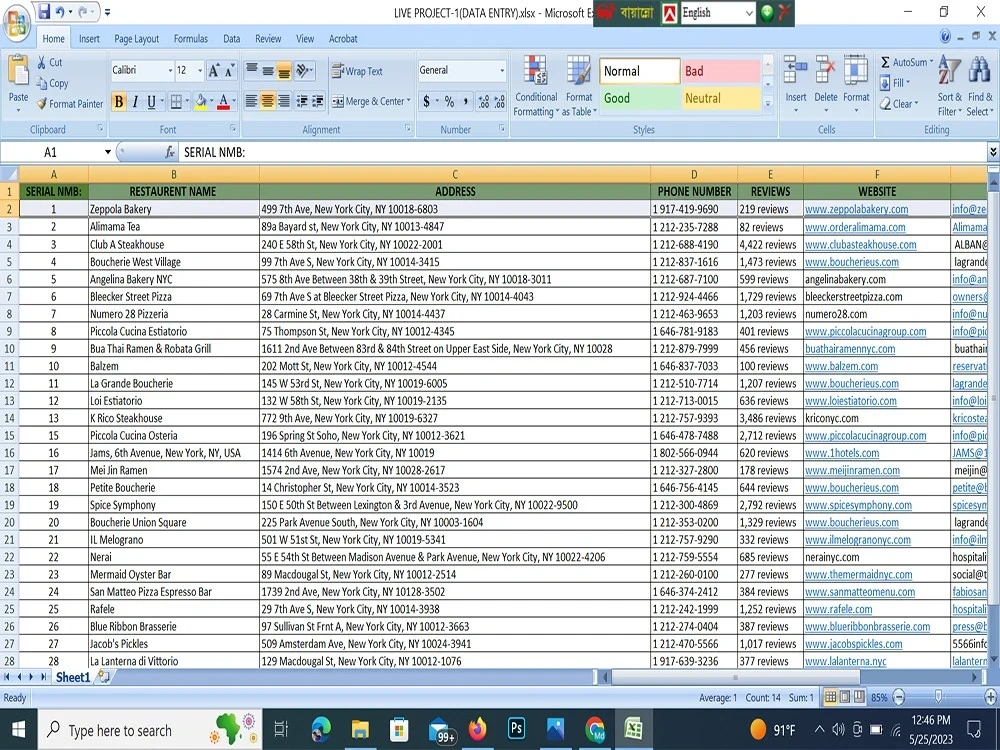Click Merge & Center button
The width and height of the screenshot is (1000, 750).
[x=371, y=101]
